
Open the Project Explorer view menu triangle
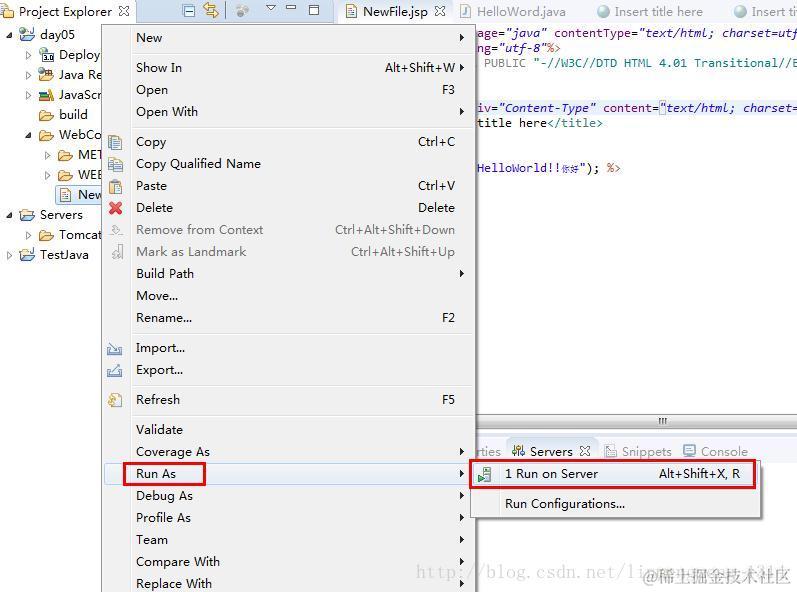coord(271,8)
